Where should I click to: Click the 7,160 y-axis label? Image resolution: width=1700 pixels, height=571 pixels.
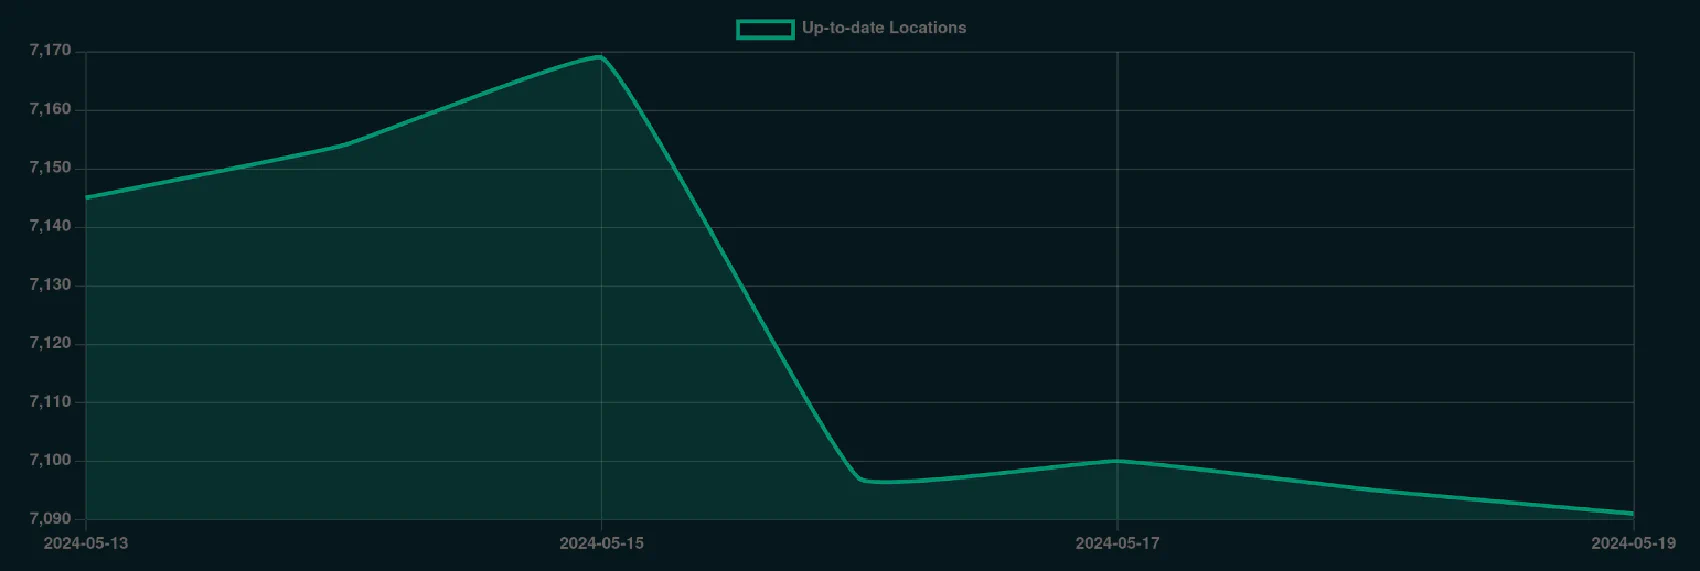(x=50, y=110)
